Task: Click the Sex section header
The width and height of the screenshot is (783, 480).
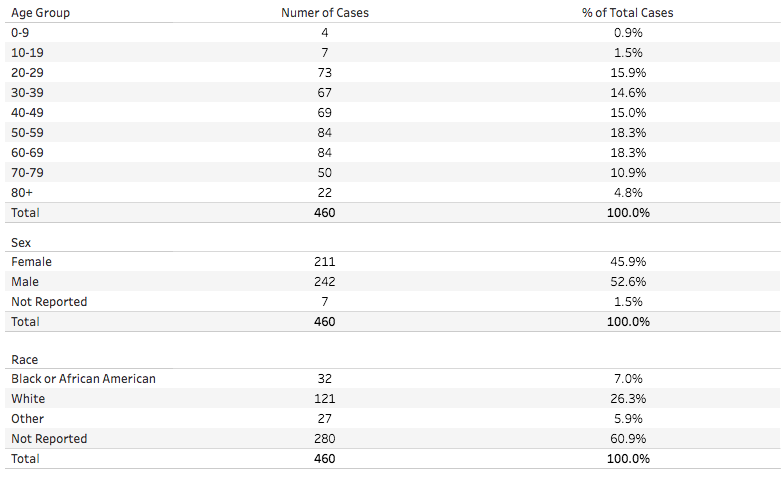Action: pyautogui.click(x=21, y=242)
